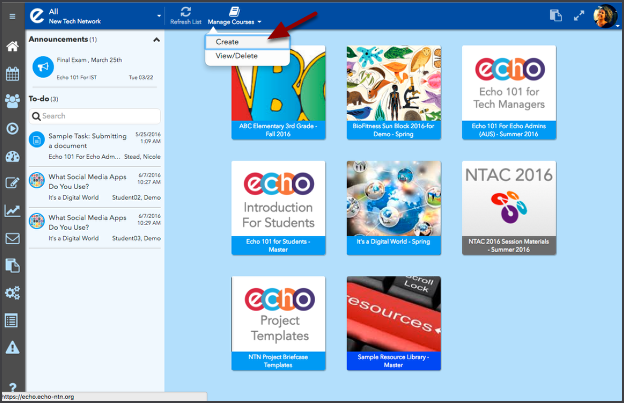Click avatar icon of Student02 to-do item

(37, 180)
